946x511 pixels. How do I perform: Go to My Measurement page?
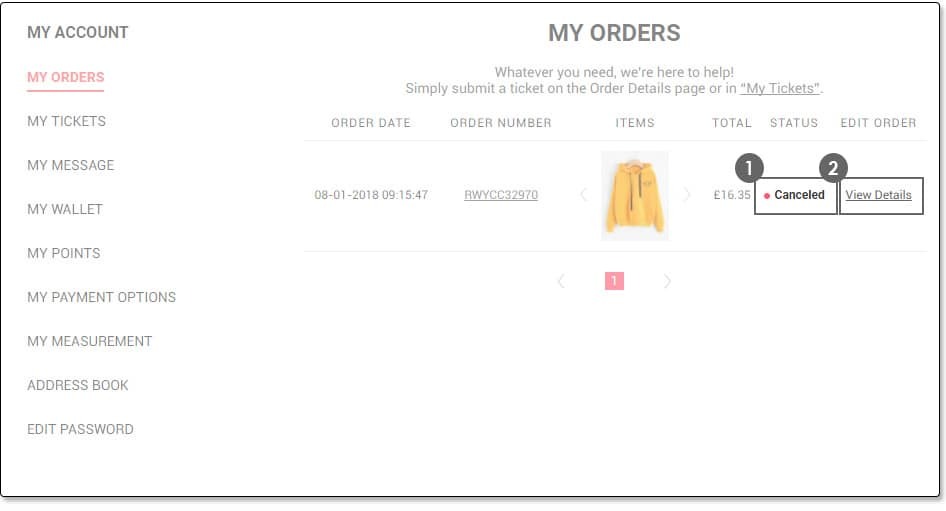click(x=90, y=341)
